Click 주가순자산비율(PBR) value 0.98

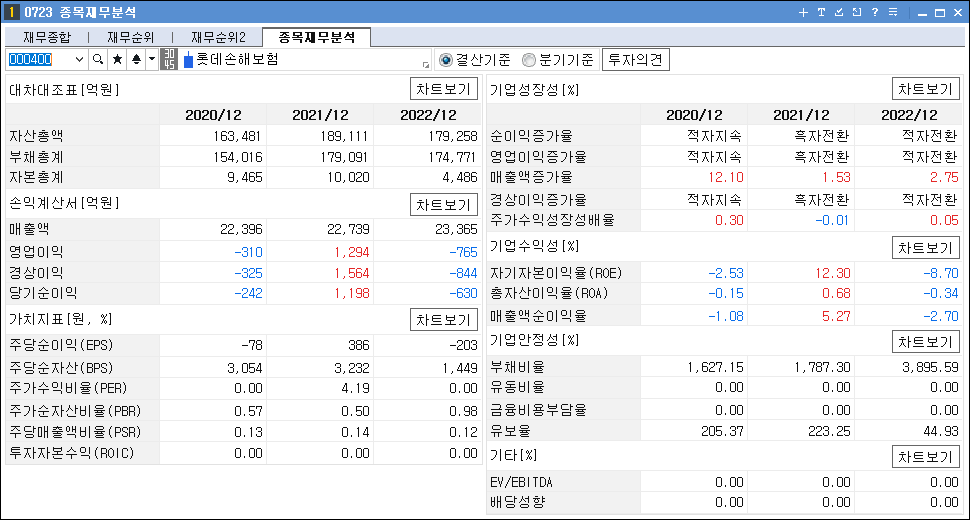tap(463, 411)
